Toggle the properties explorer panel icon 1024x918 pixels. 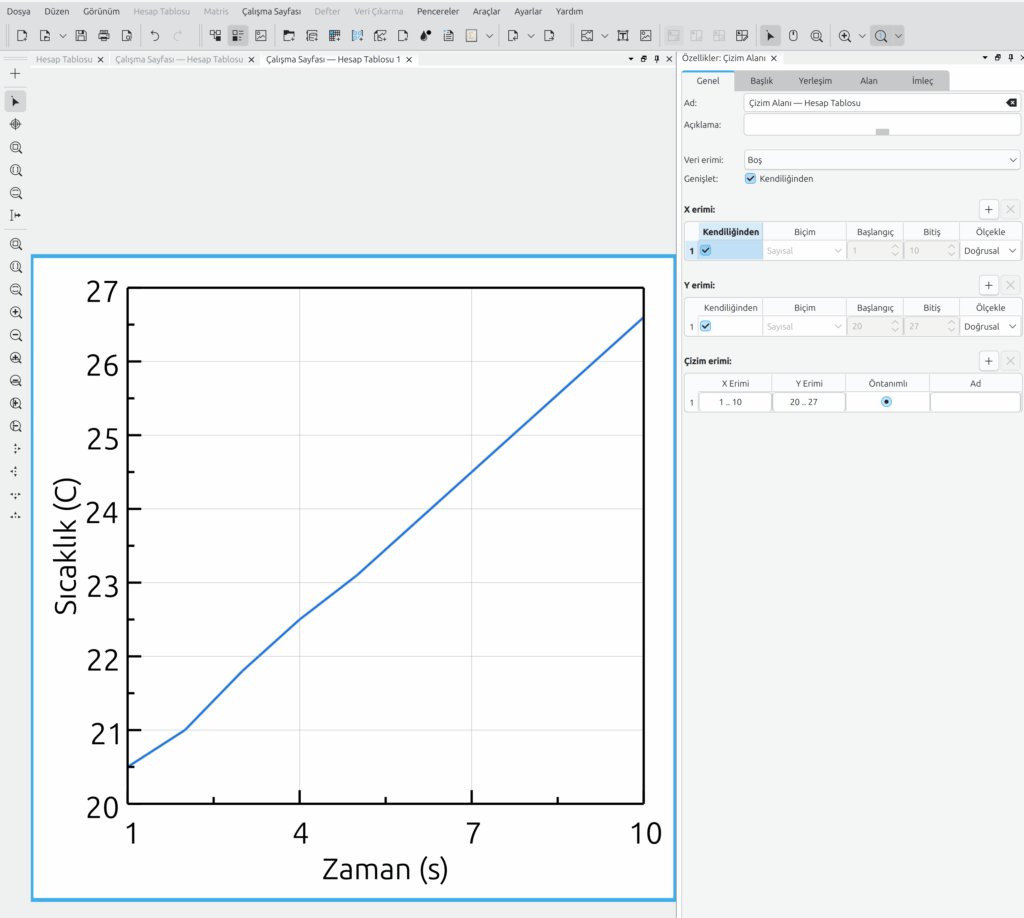pyautogui.click(x=238, y=36)
